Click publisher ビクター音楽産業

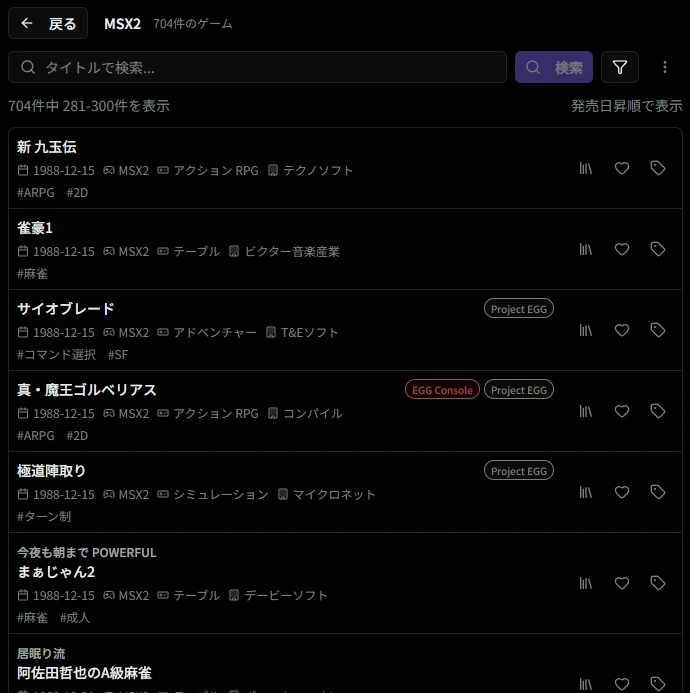292,251
